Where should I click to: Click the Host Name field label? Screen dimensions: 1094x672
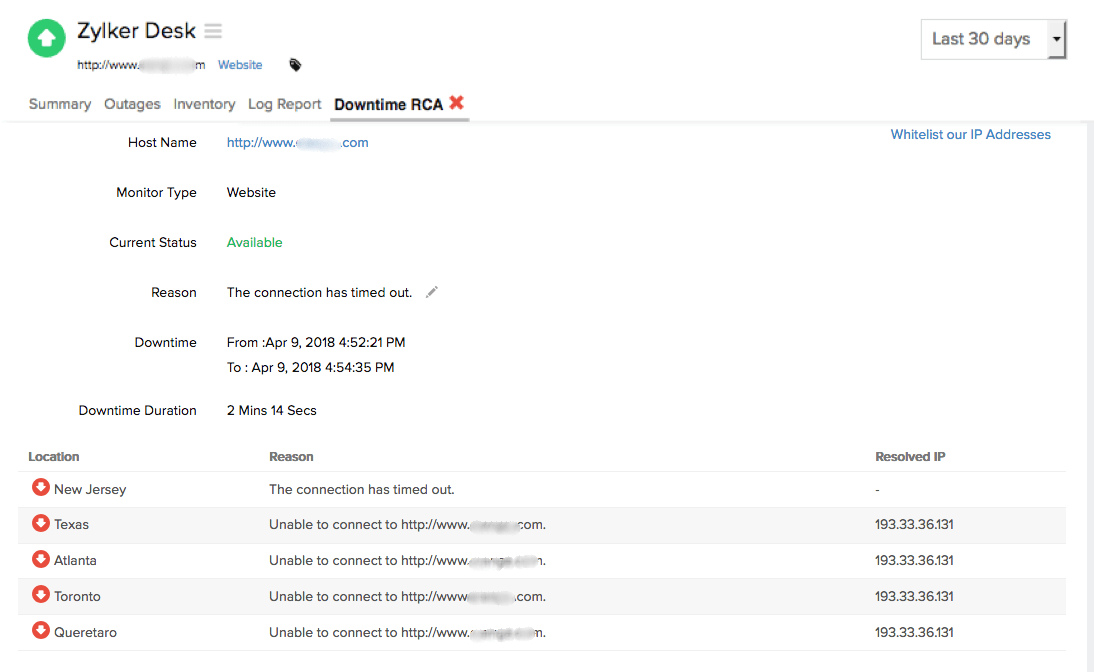(x=162, y=142)
